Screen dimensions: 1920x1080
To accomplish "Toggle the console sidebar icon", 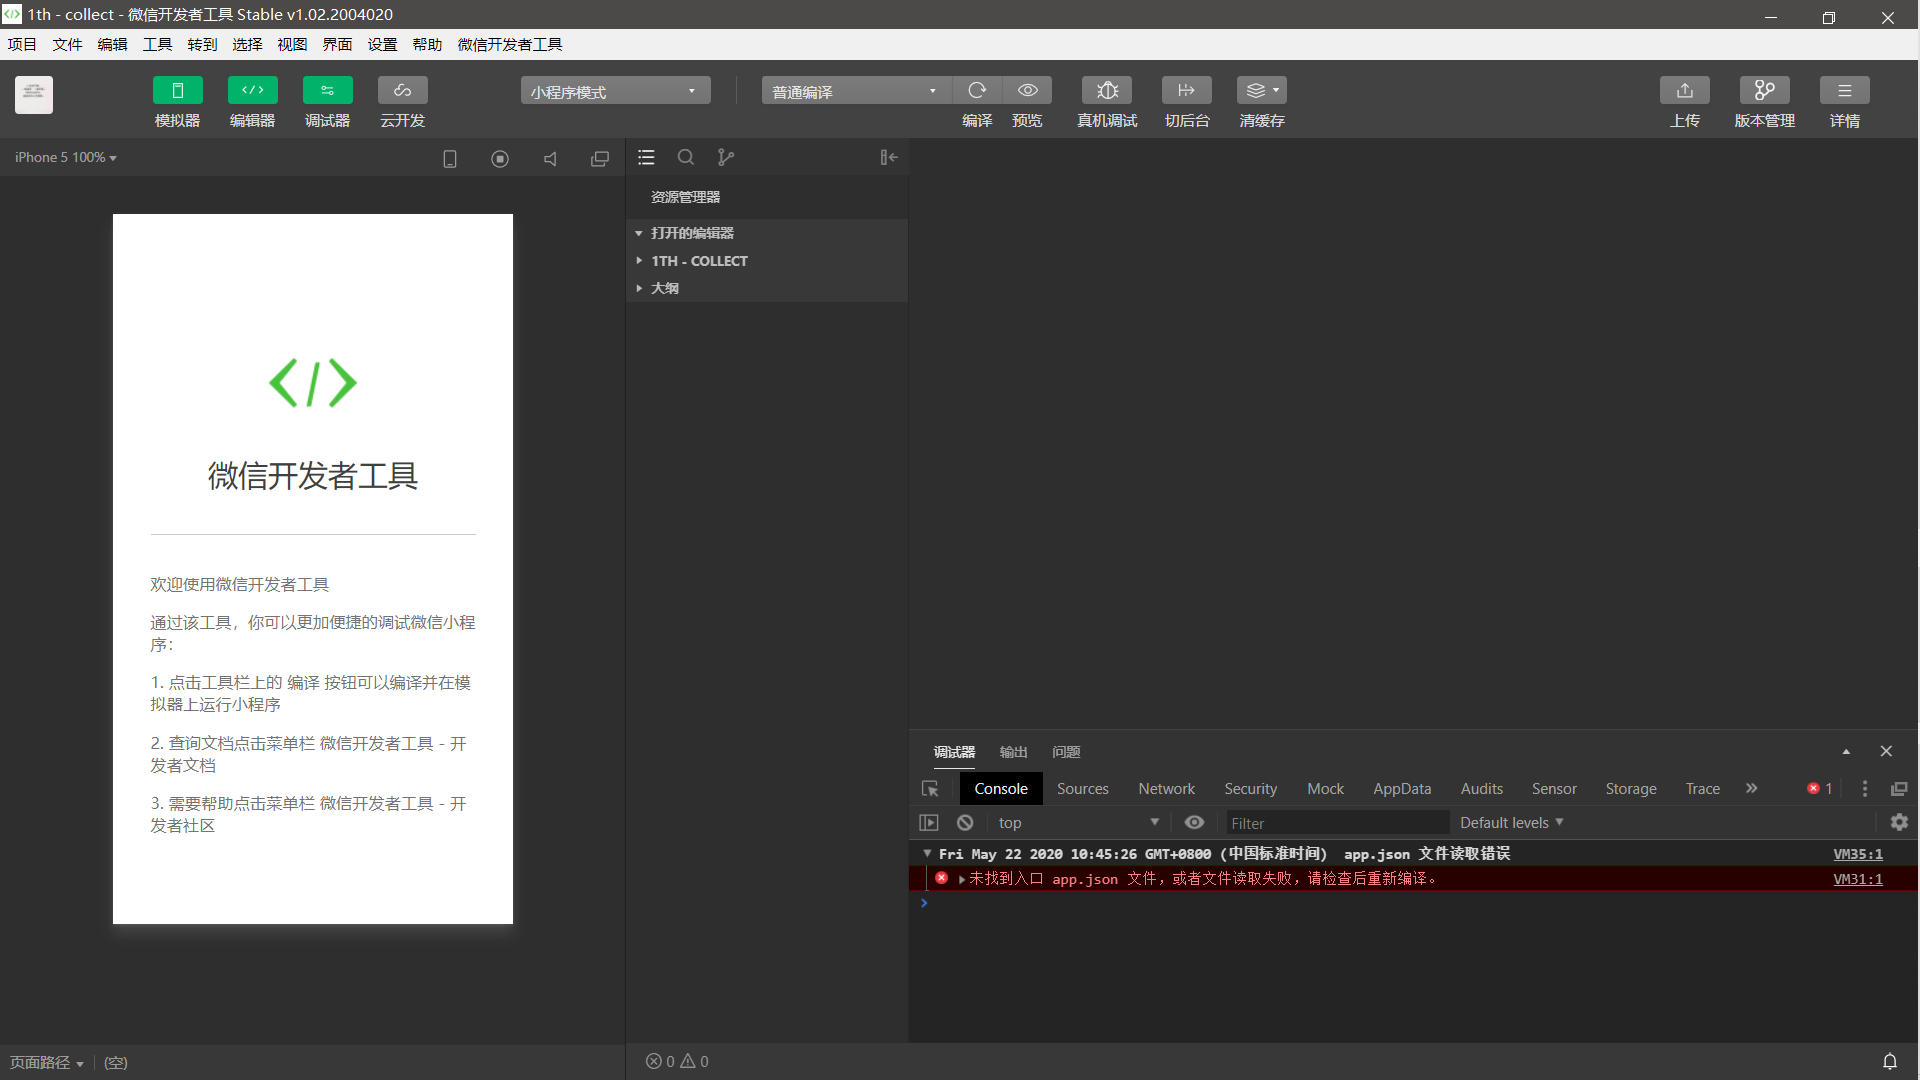I will click(x=929, y=823).
